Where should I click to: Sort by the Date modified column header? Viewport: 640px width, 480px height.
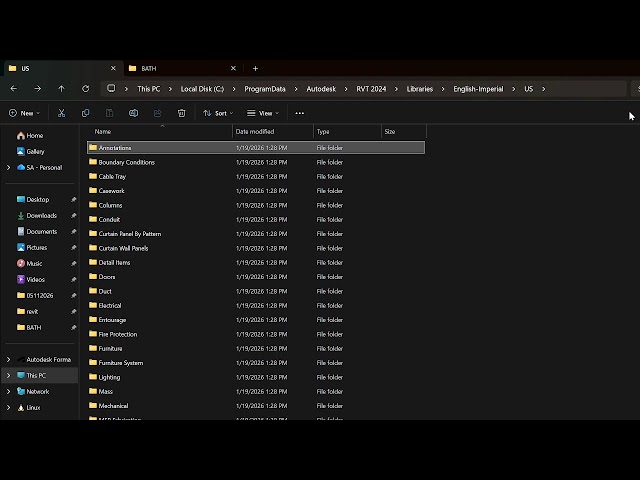coord(273,131)
